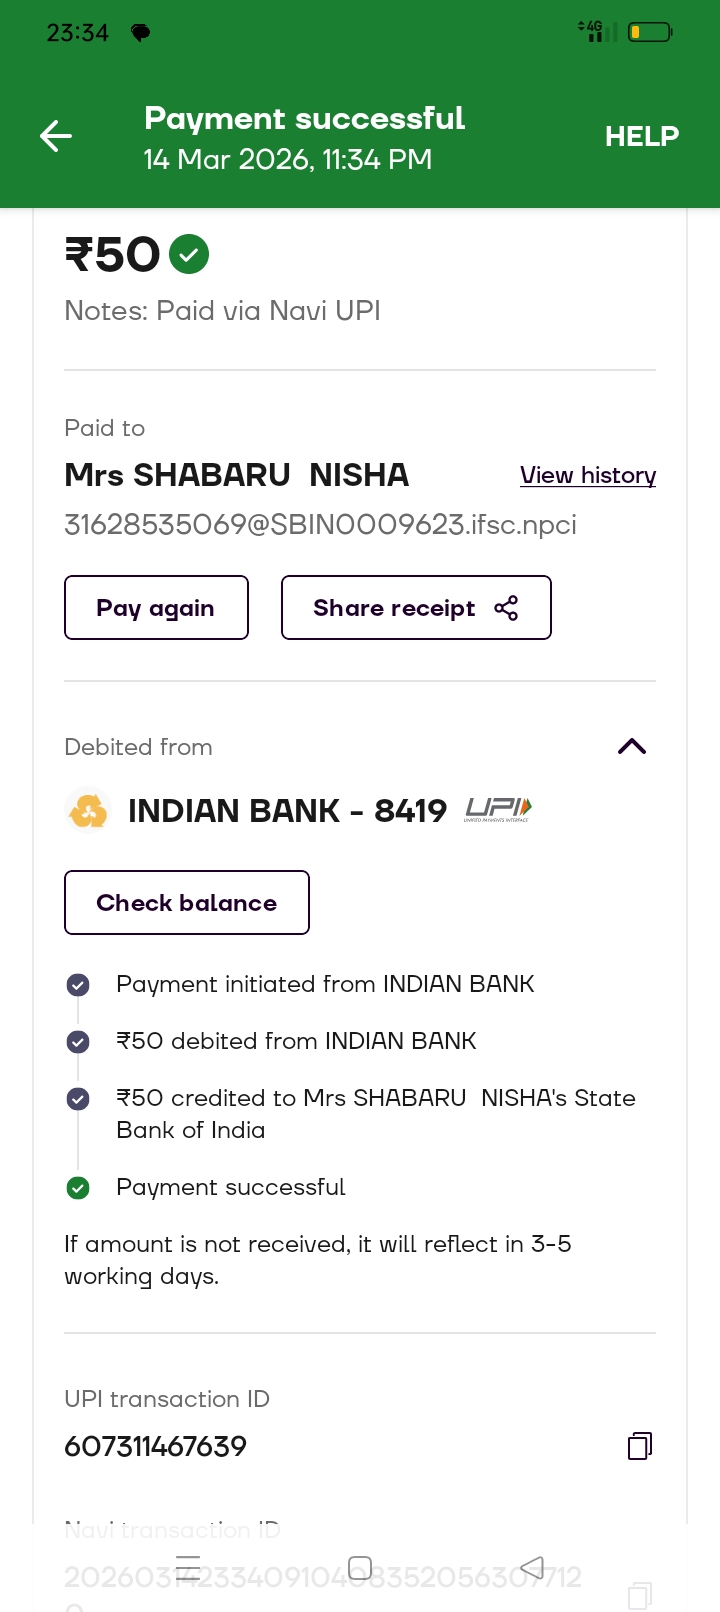Tap the Indian Bank logo icon
This screenshot has width=720, height=1612.
(88, 810)
